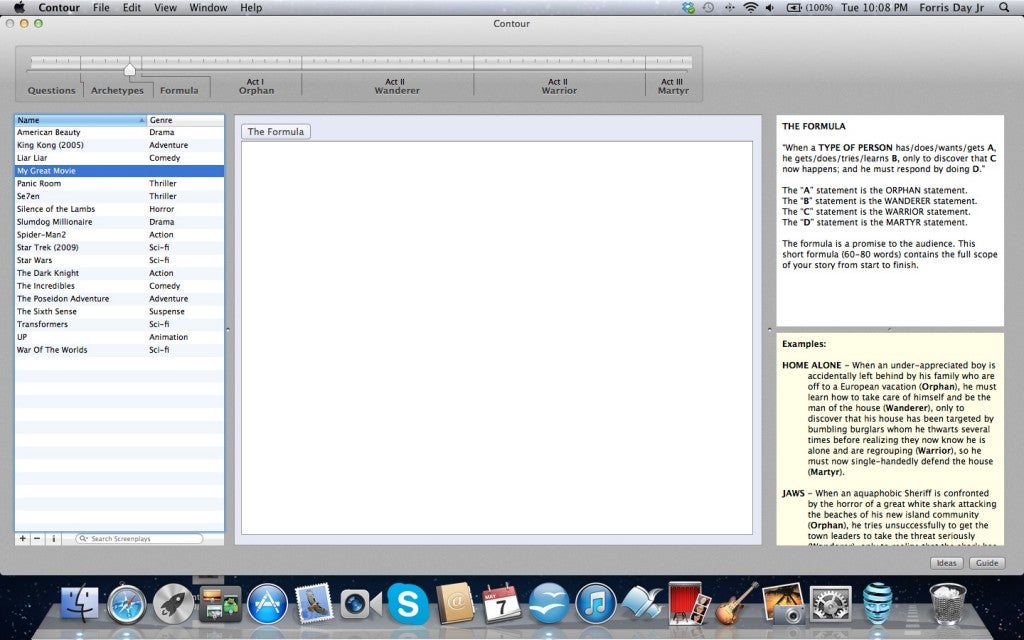Screen dimensions: 1024x640
Task: Select Slumdog Millionaire screenplay
Action: [120, 222]
